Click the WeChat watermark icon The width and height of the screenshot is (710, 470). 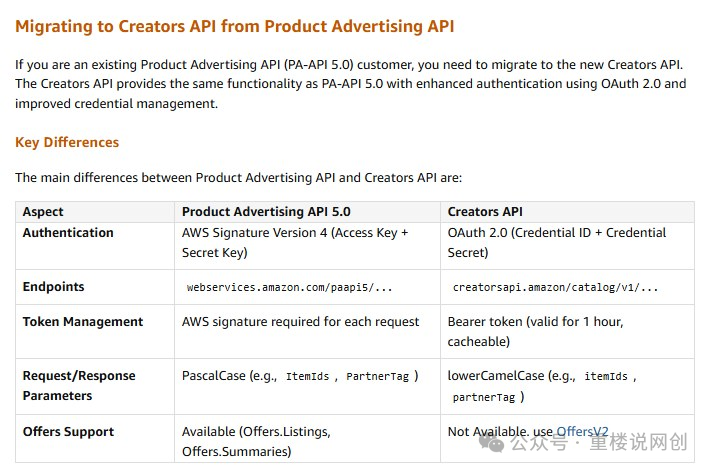491,442
